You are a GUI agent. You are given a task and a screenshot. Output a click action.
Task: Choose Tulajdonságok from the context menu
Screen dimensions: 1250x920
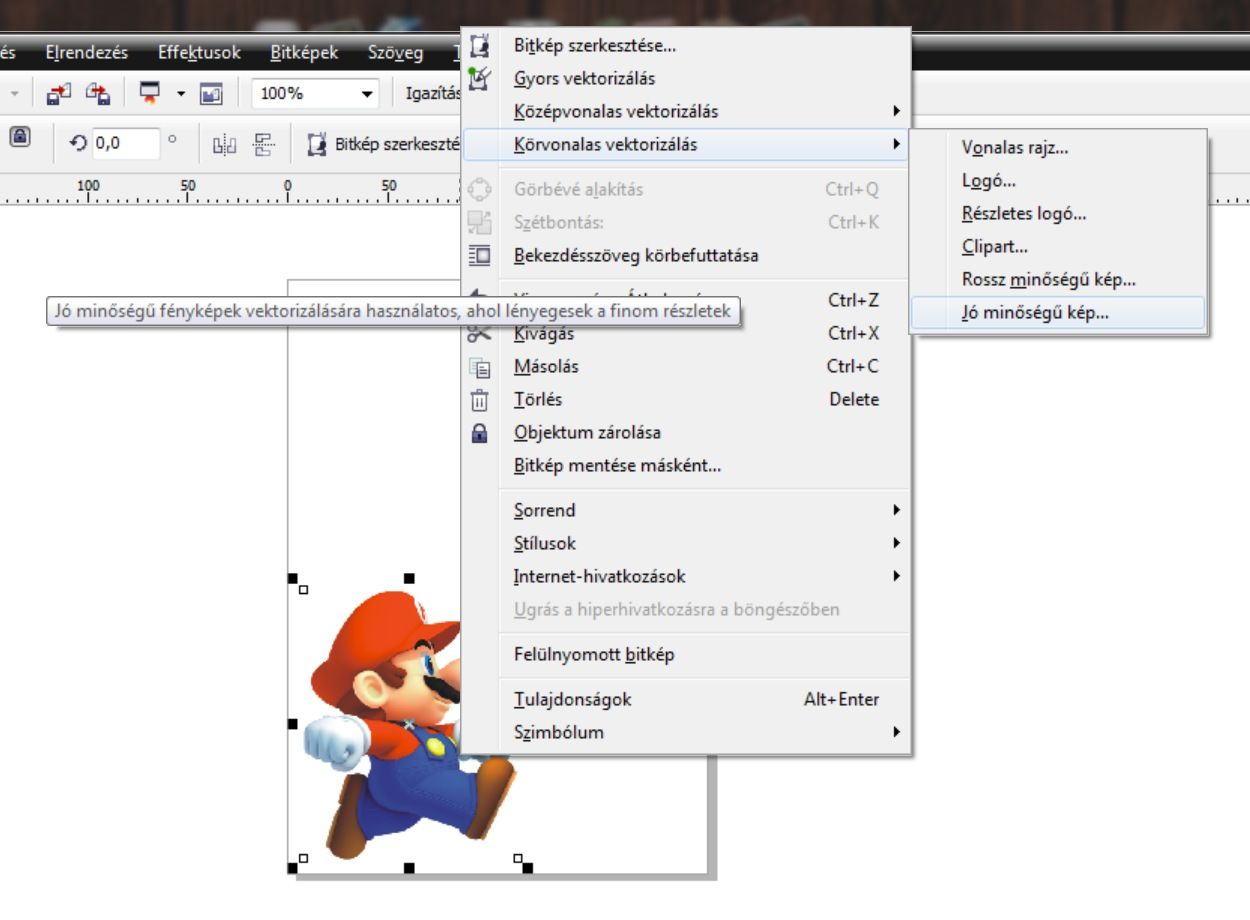(685, 699)
